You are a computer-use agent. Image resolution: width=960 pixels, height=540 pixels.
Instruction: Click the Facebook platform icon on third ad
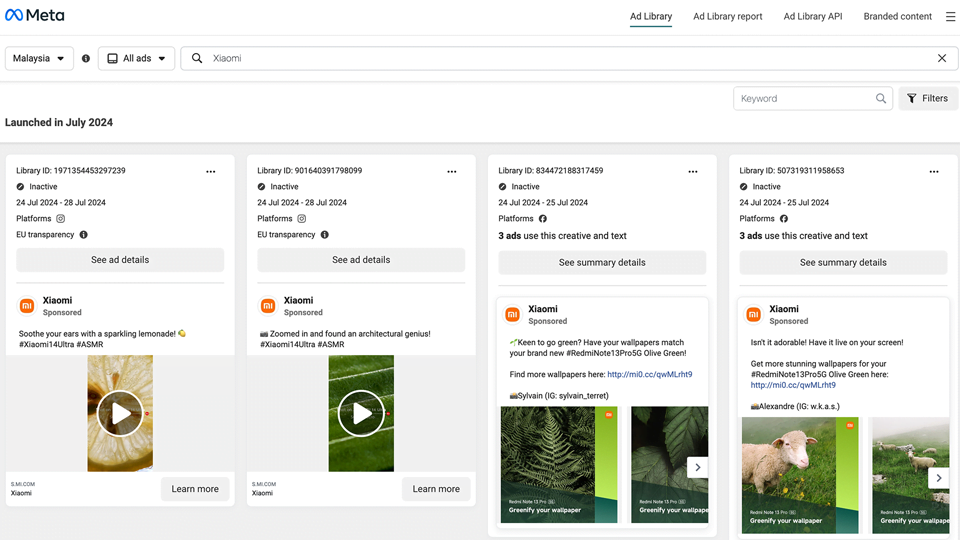[x=542, y=219]
